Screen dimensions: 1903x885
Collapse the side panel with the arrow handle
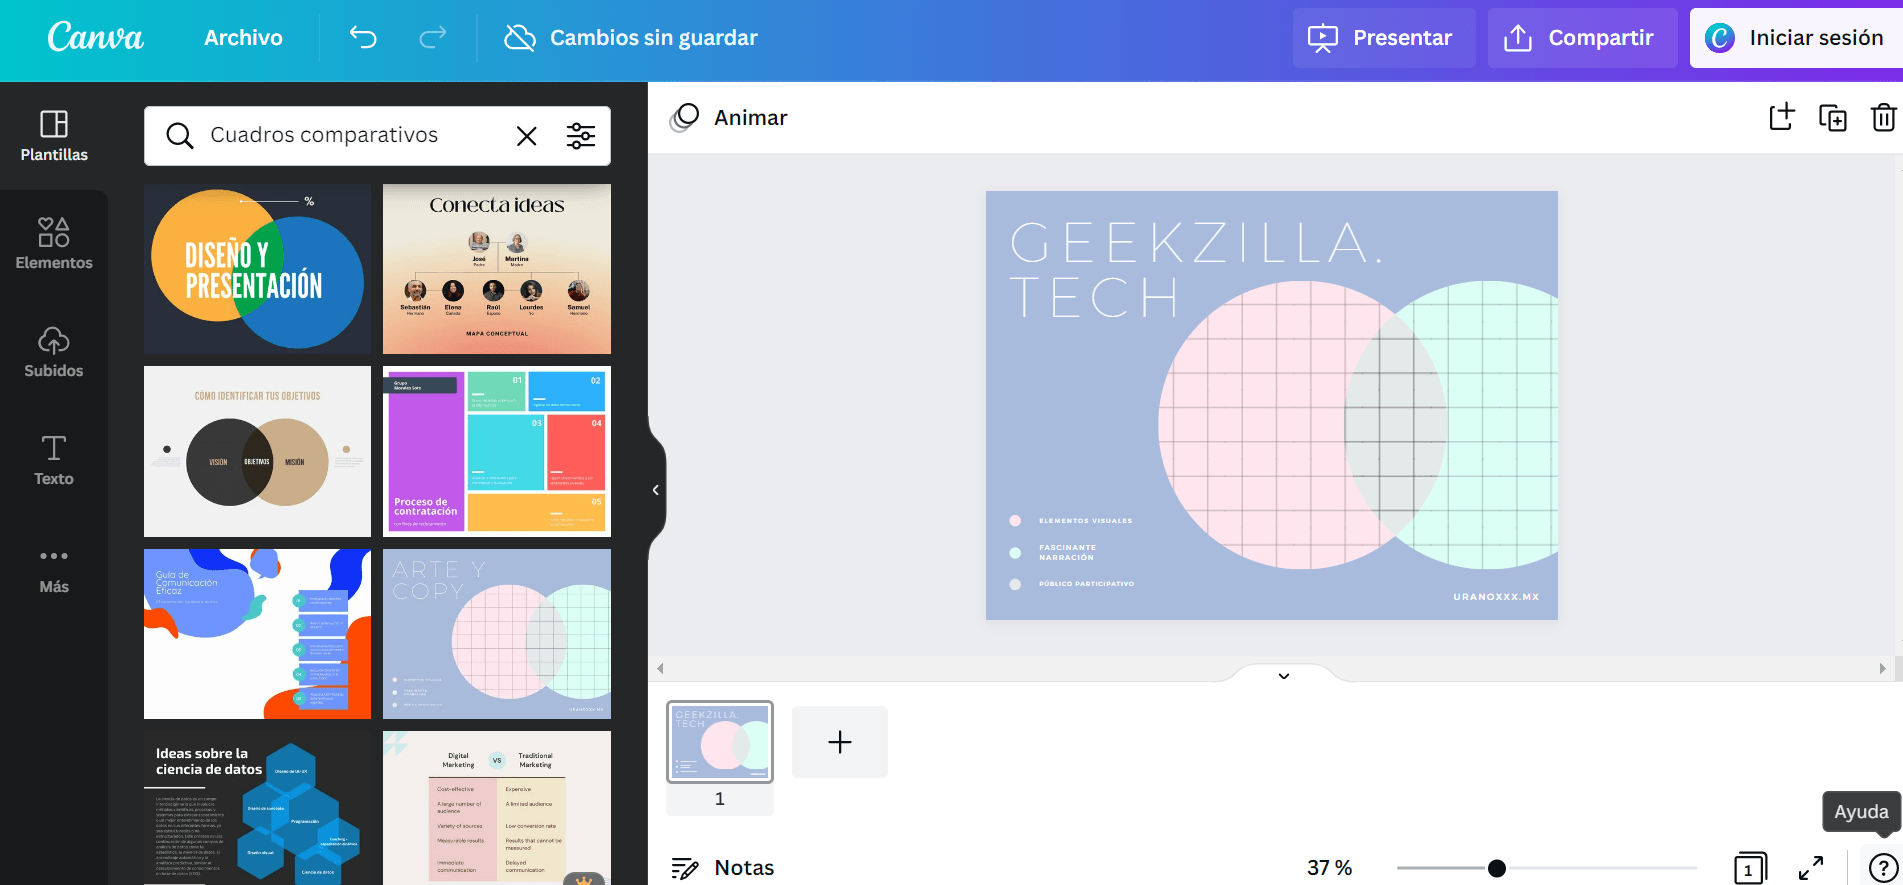point(656,490)
